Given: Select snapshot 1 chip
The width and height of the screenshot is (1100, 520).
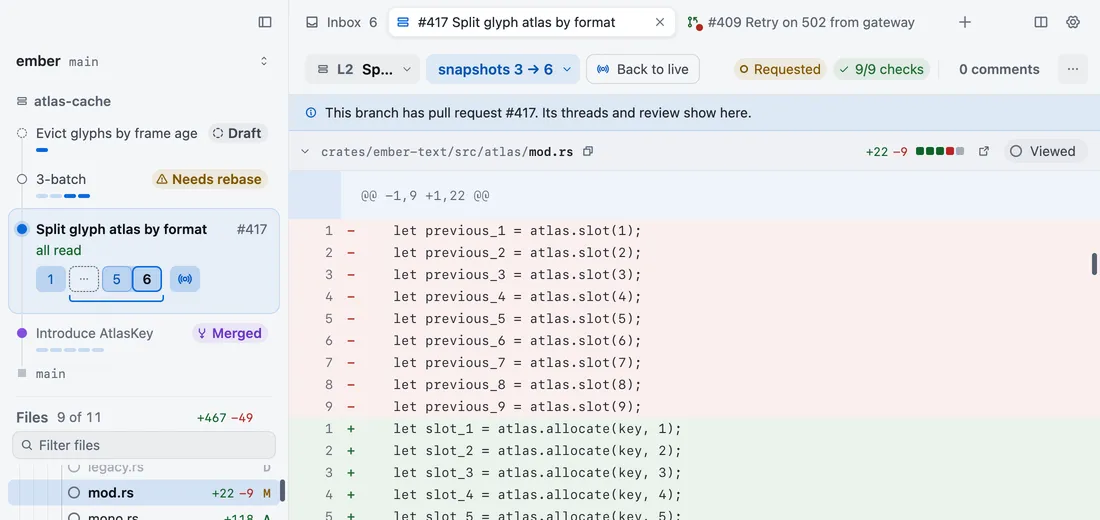Looking at the screenshot, I should [x=51, y=279].
